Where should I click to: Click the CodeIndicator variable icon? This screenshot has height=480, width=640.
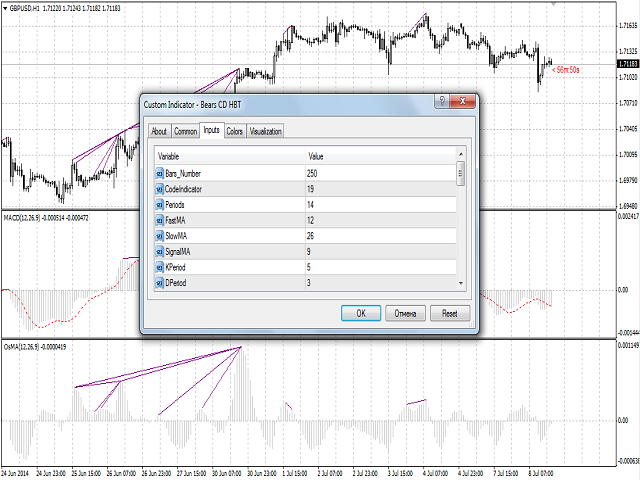tap(159, 189)
